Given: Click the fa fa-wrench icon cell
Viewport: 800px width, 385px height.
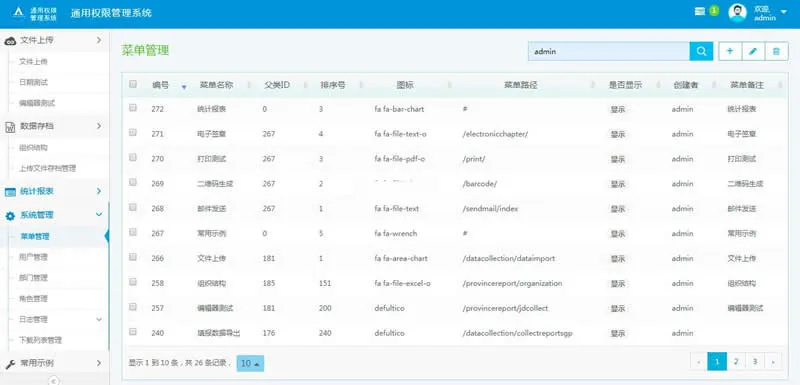Looking at the screenshot, I should pos(395,234).
